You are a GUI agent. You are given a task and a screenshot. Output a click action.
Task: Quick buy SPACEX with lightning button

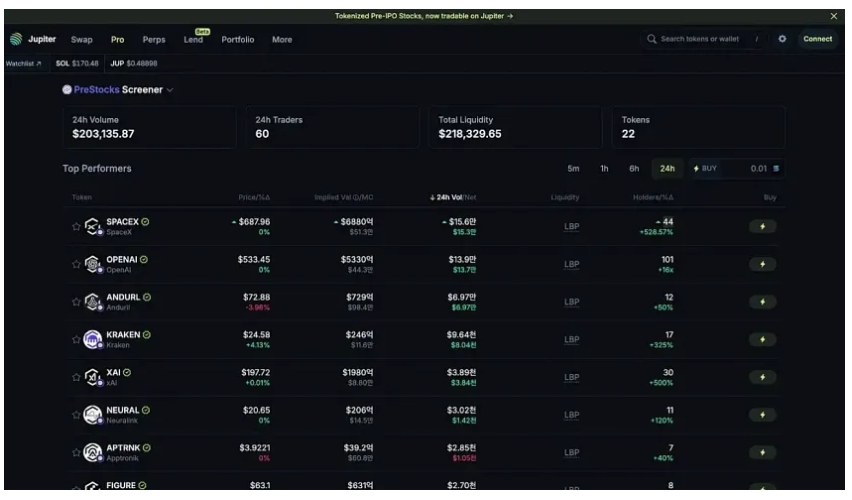pos(762,227)
